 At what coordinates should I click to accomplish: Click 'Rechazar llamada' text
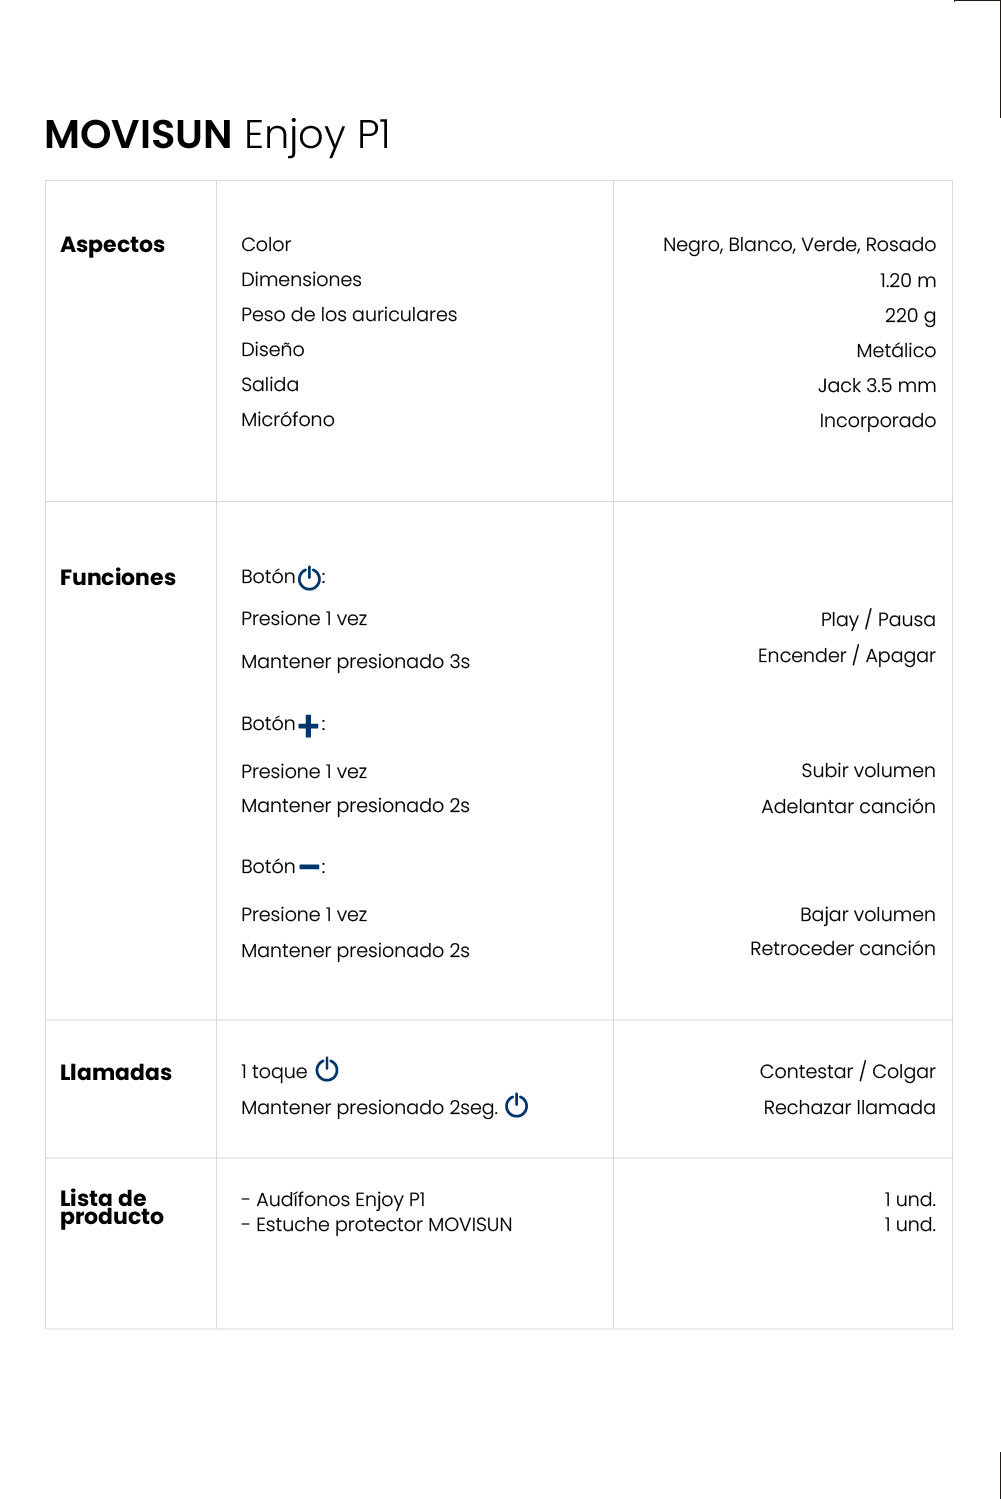[x=849, y=1108]
